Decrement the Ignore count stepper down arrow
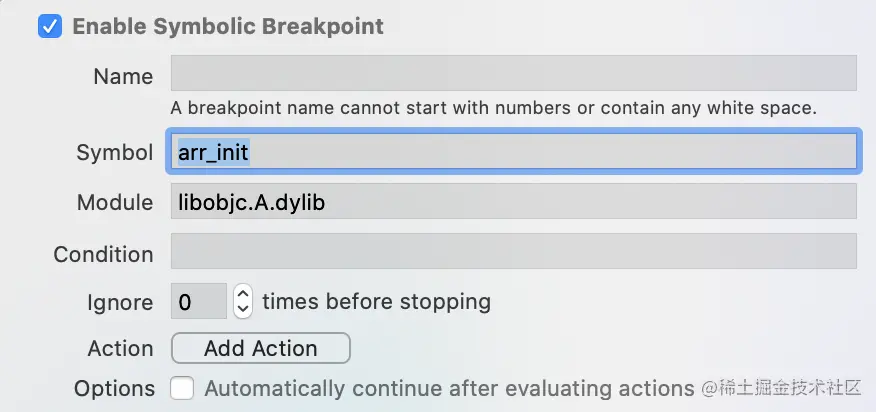Viewport: 876px width, 412px height. (x=242, y=310)
